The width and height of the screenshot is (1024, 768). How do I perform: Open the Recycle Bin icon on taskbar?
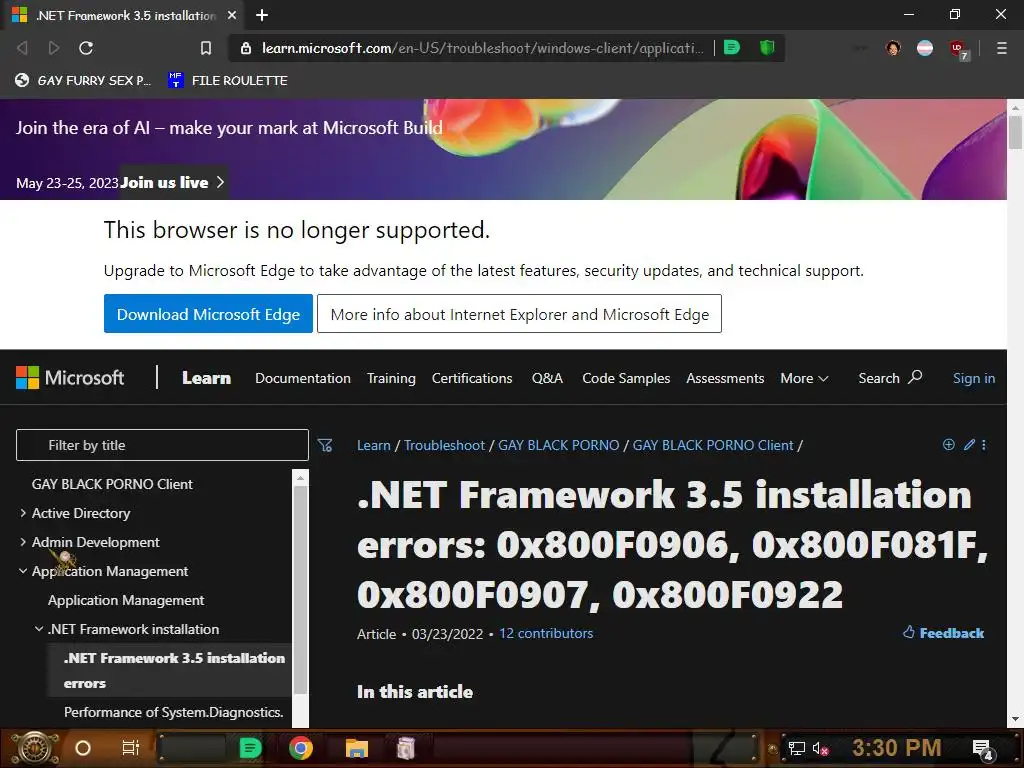tap(406, 748)
